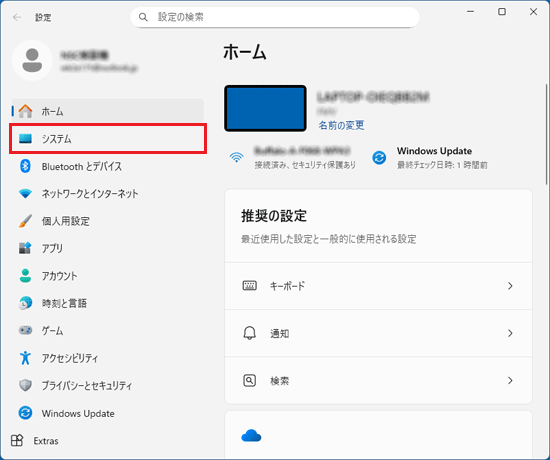Click the プライバシー shield icon

point(25,385)
